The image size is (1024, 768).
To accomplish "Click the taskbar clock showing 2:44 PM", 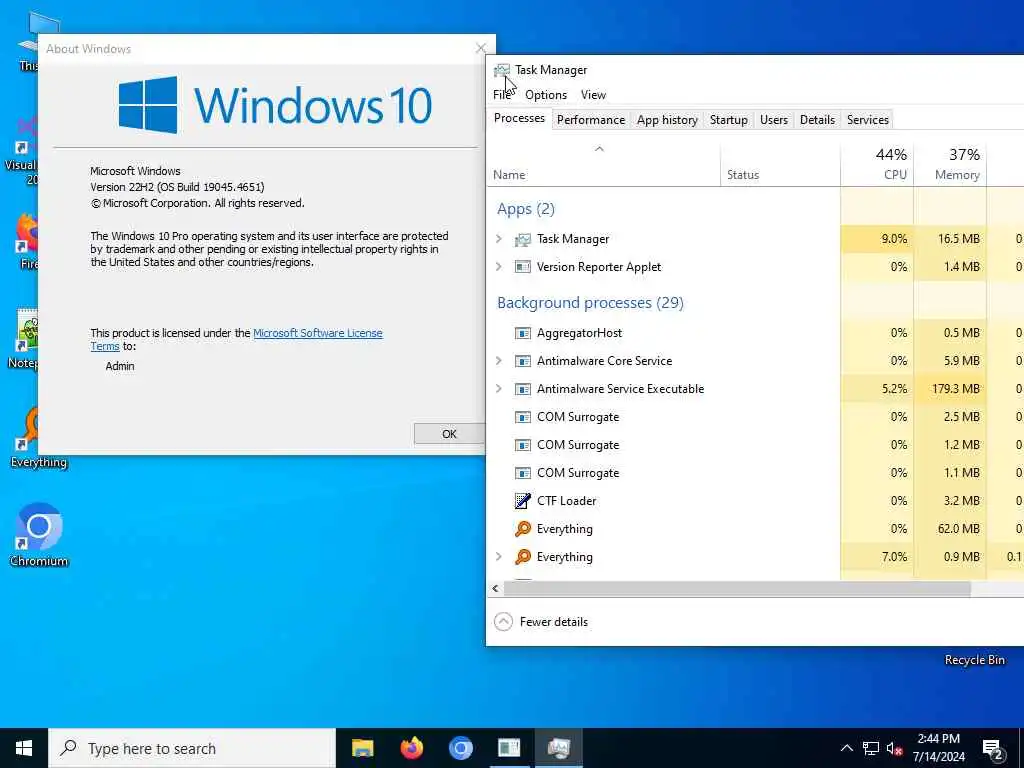I will tap(938, 748).
